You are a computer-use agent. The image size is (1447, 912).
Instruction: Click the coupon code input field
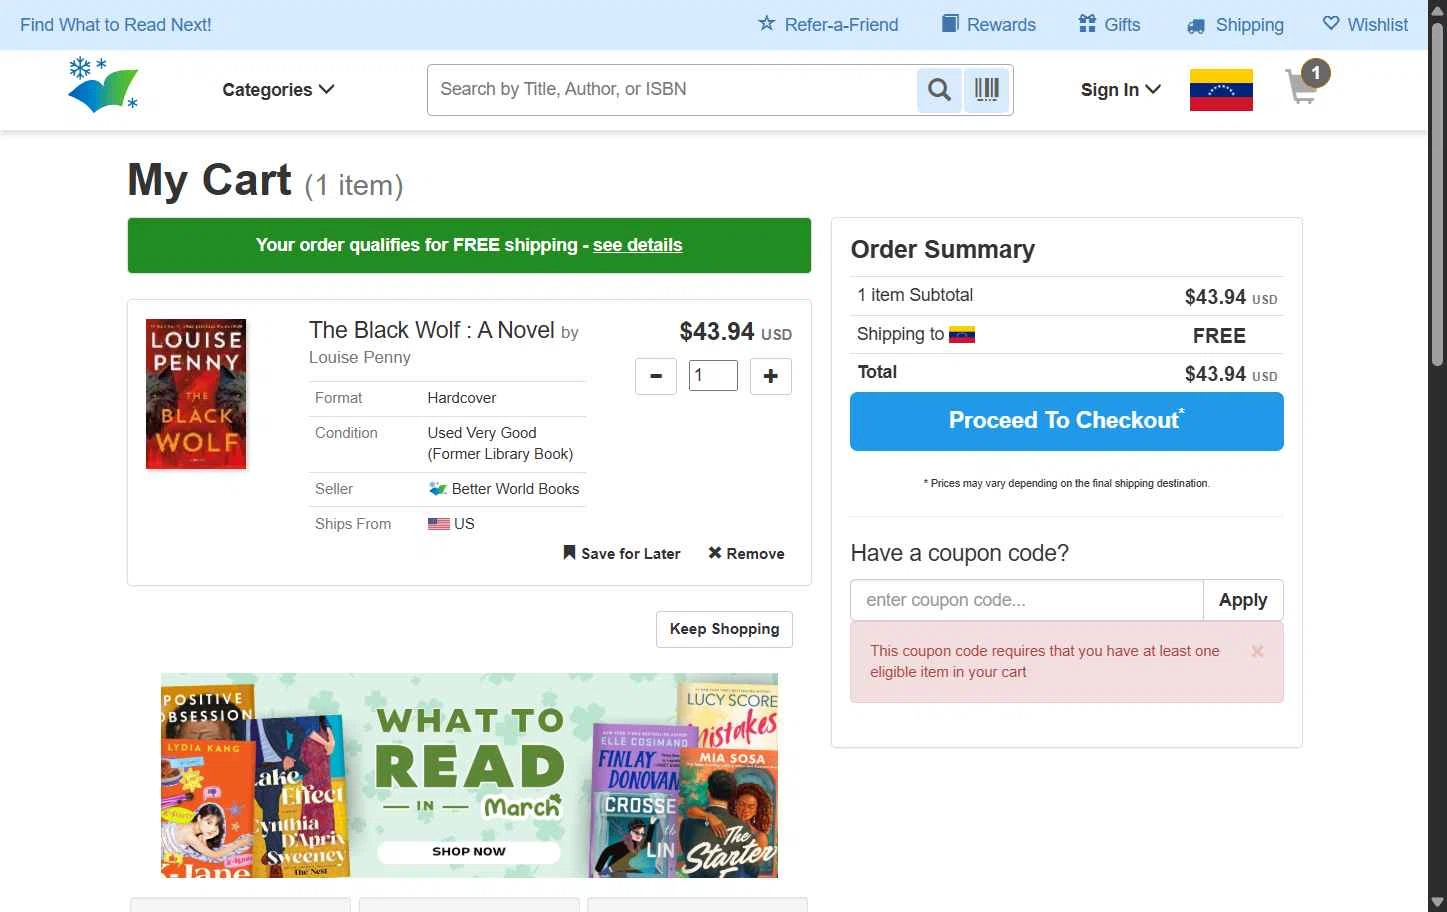[1026, 600]
